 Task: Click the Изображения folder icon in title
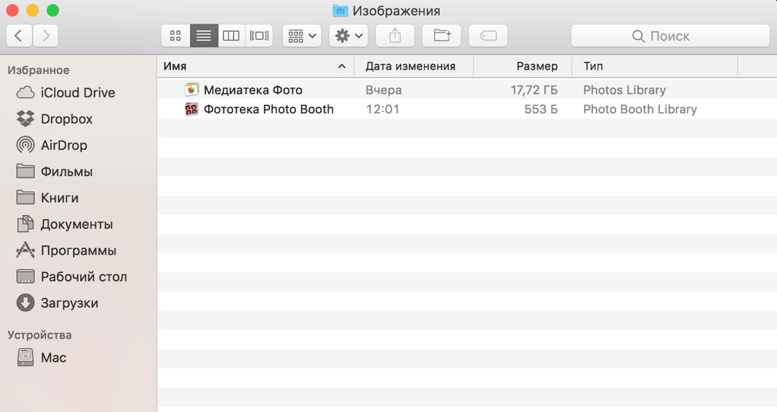[x=340, y=10]
